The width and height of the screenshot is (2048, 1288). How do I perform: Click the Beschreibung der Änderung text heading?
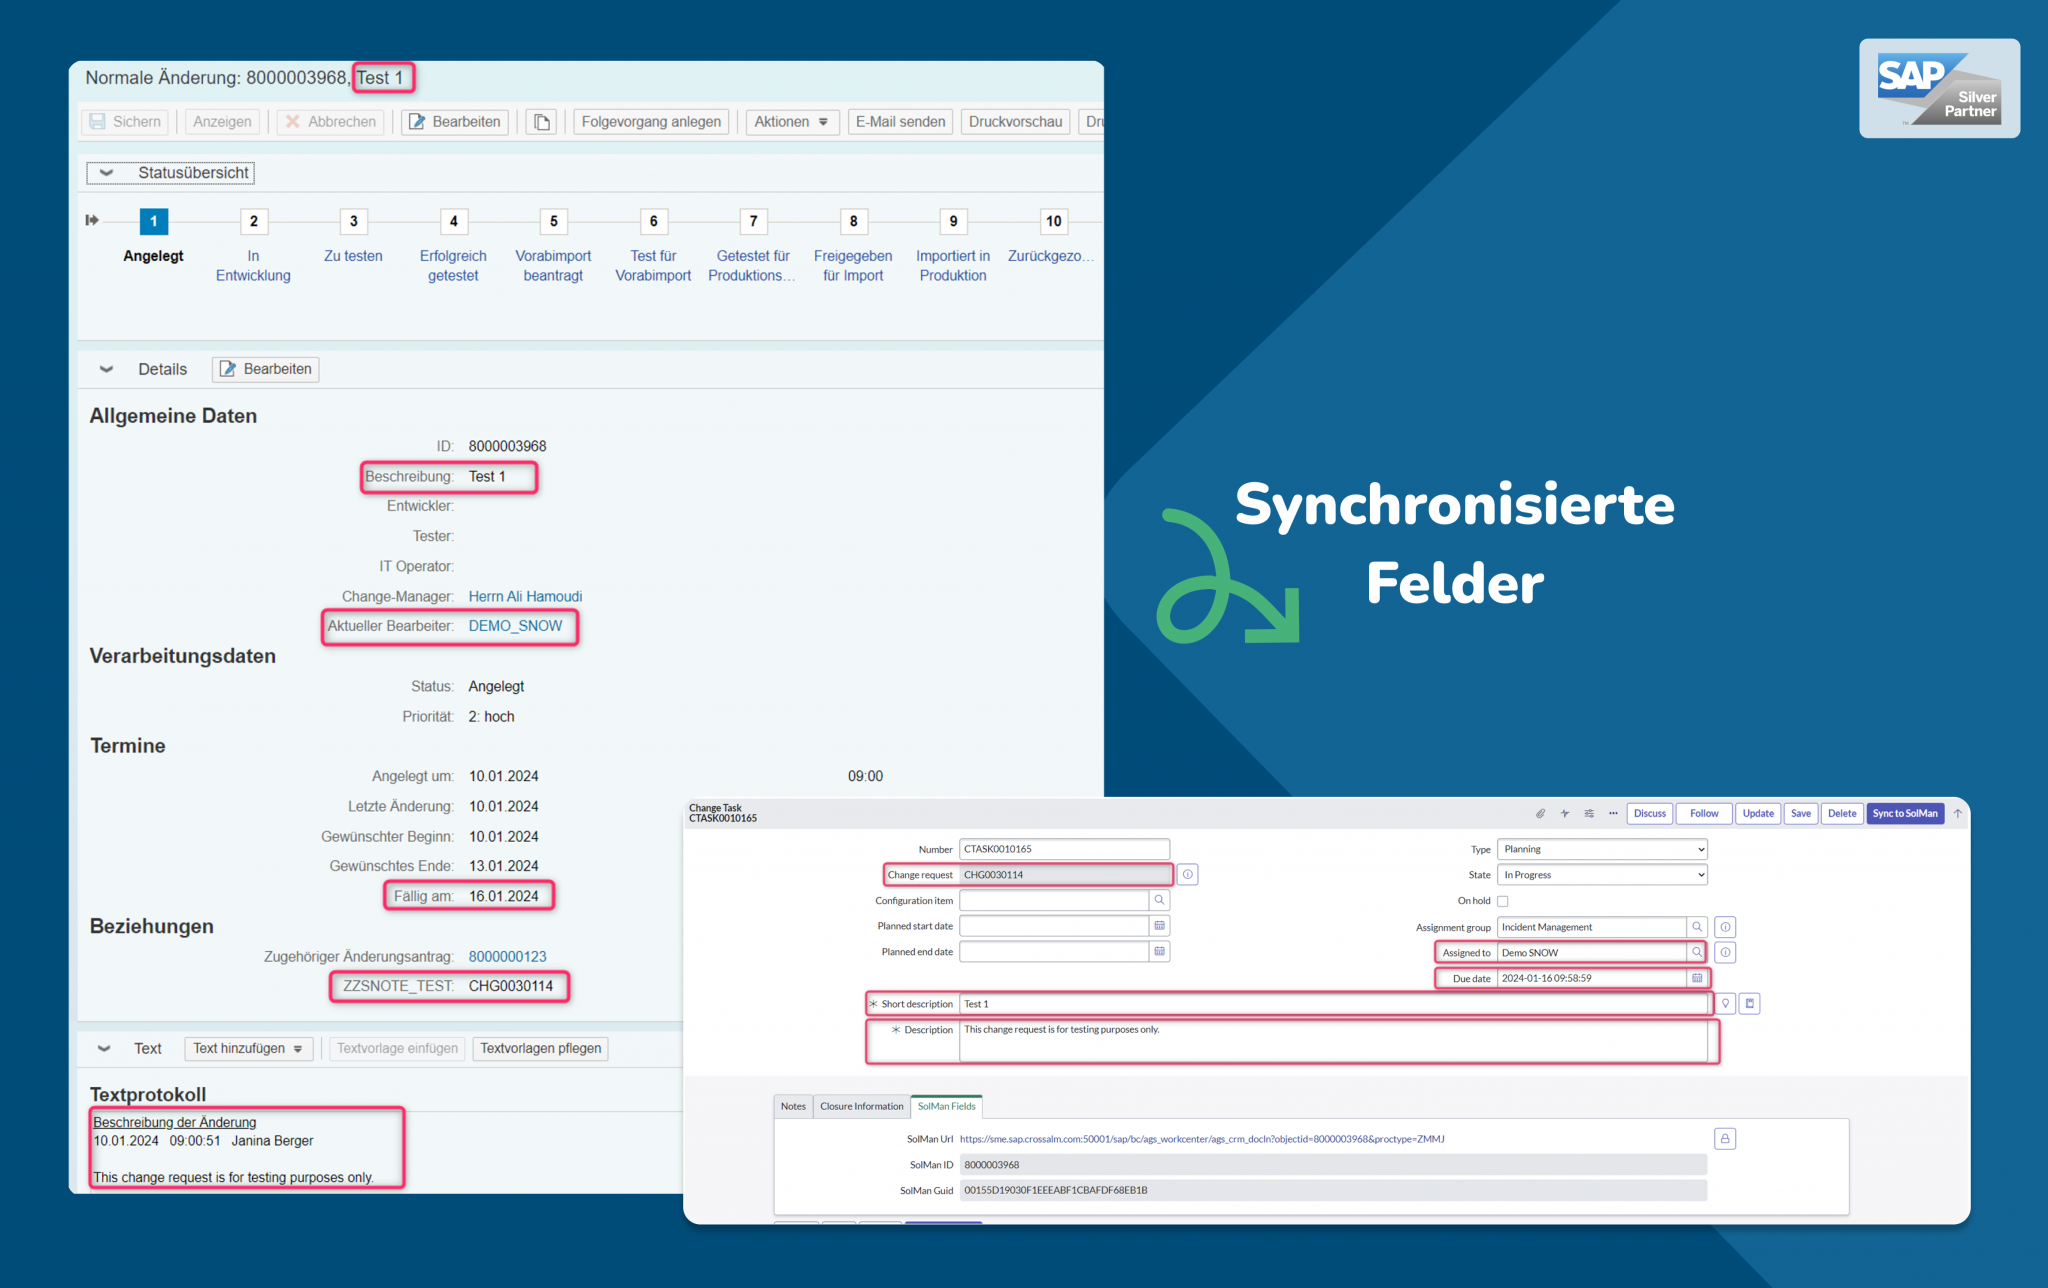click(x=175, y=1122)
